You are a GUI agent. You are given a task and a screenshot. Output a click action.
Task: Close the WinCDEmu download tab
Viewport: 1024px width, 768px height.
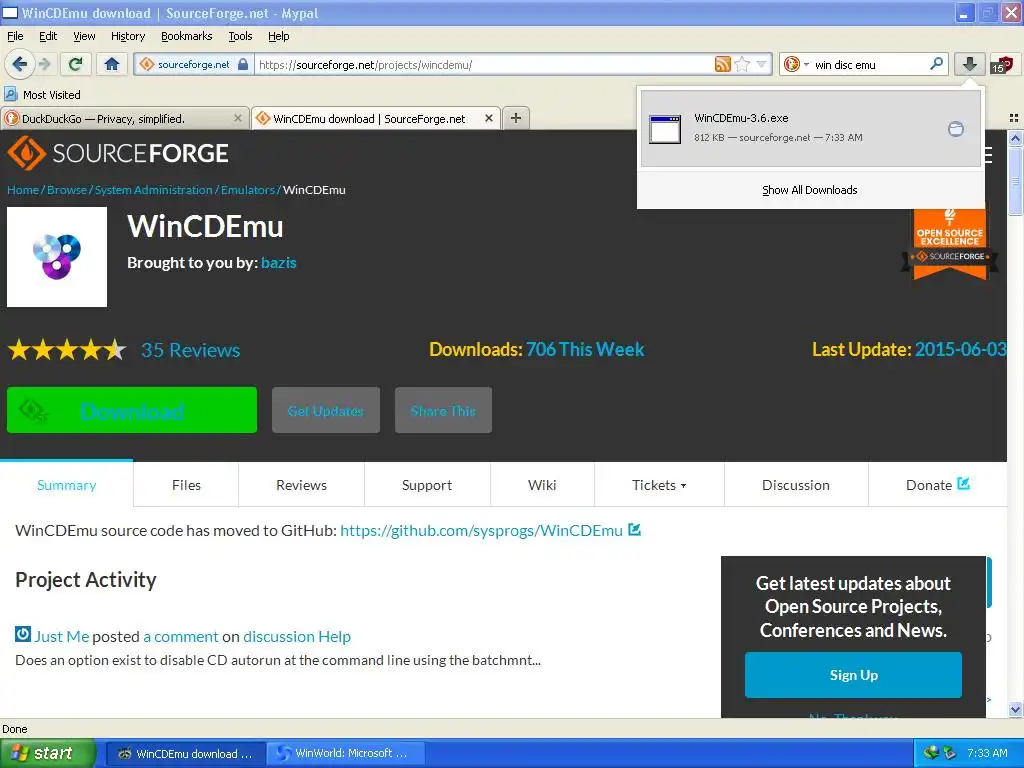[x=488, y=118]
